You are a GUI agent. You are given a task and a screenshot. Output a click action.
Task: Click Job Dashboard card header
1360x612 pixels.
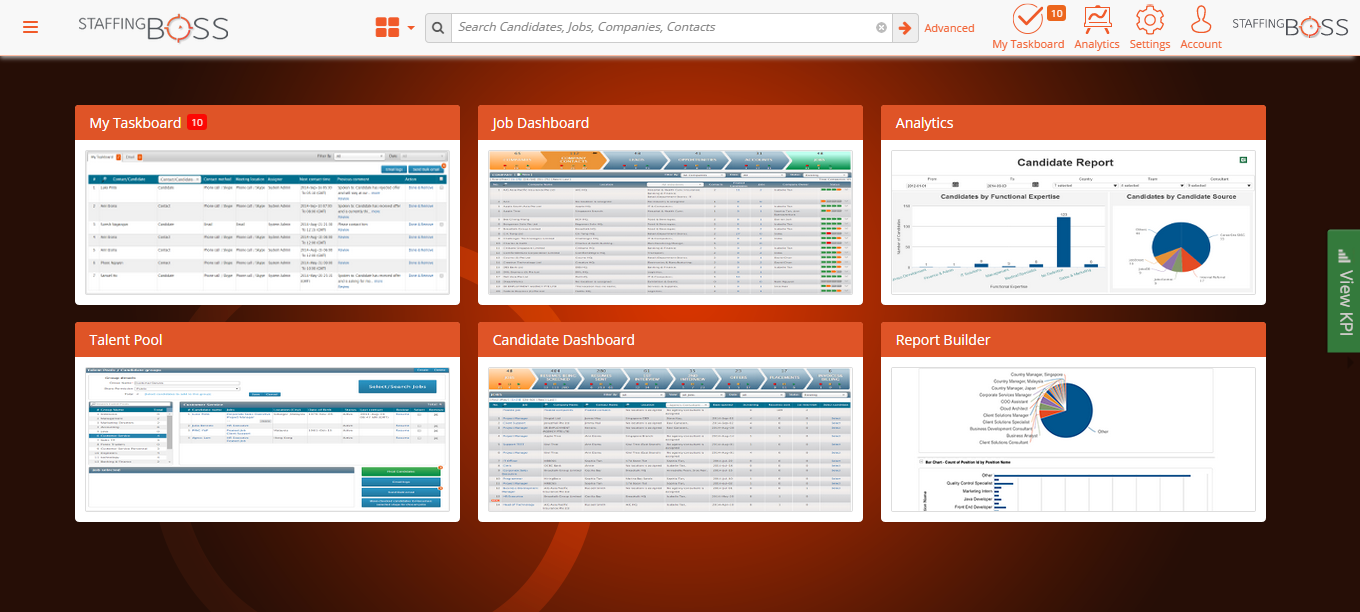(x=670, y=123)
